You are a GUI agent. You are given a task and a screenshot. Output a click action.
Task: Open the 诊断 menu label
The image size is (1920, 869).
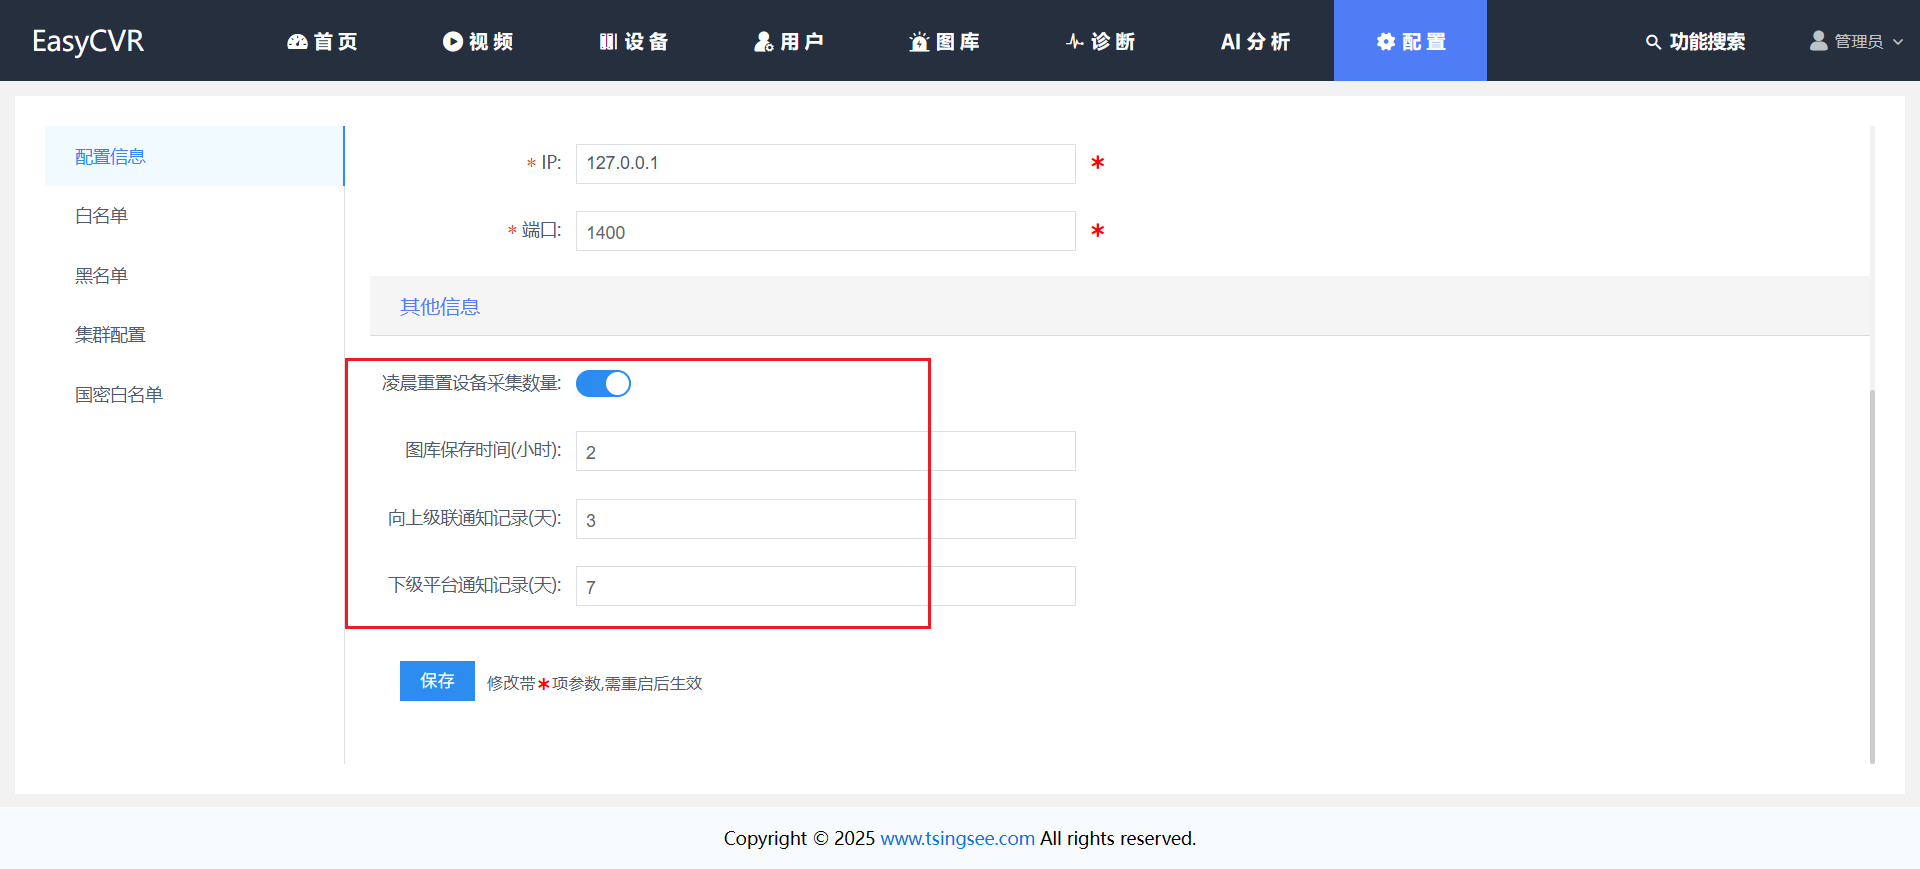point(1113,41)
